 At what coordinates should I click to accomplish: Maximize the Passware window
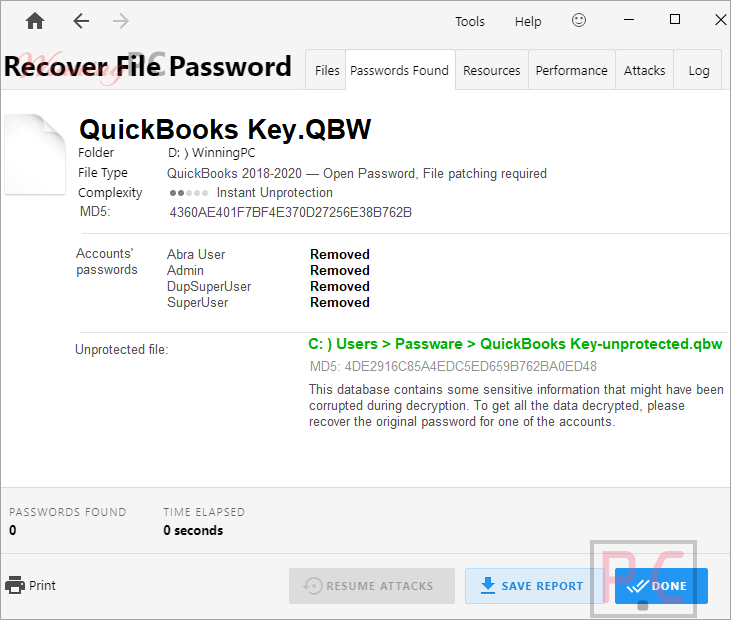[x=675, y=20]
